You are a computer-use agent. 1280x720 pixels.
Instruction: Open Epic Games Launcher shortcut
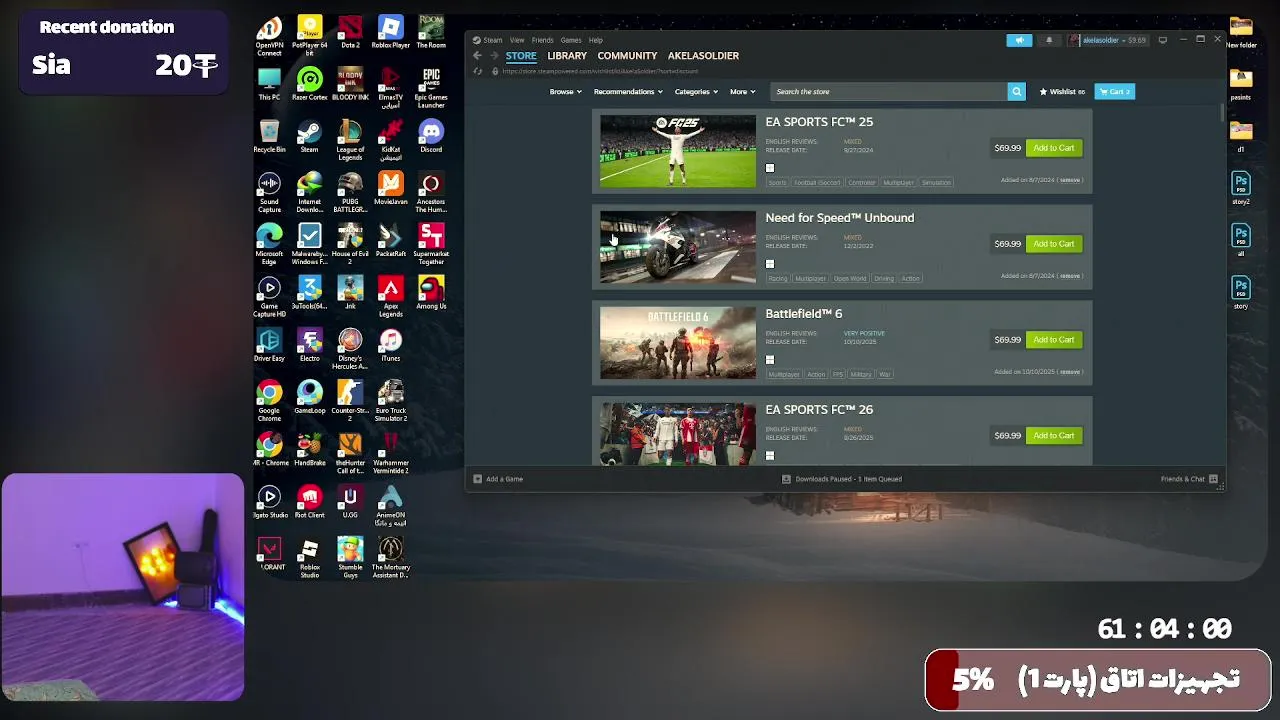tap(431, 88)
